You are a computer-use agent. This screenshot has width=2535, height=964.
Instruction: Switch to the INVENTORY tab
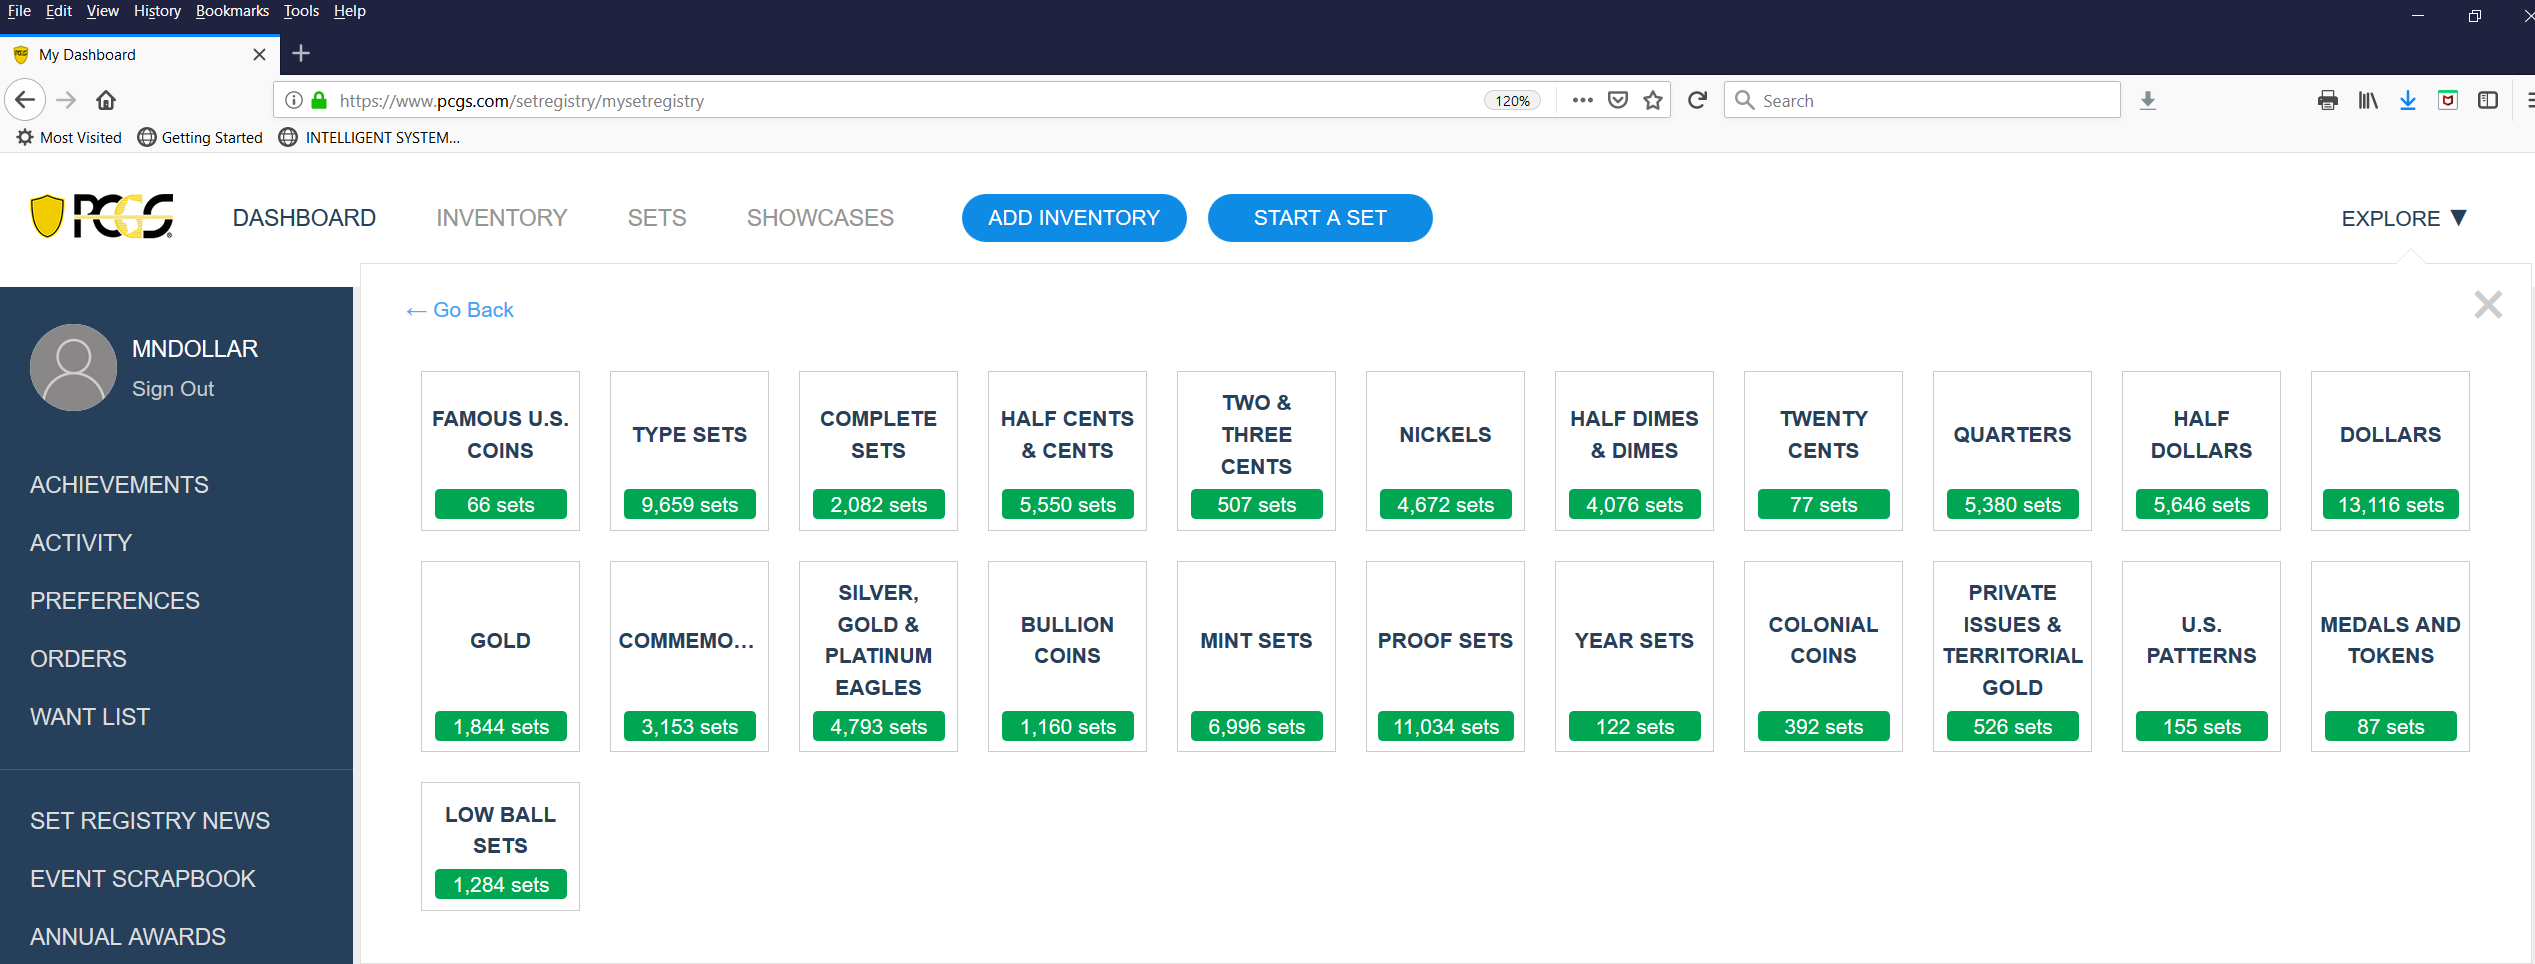[501, 218]
